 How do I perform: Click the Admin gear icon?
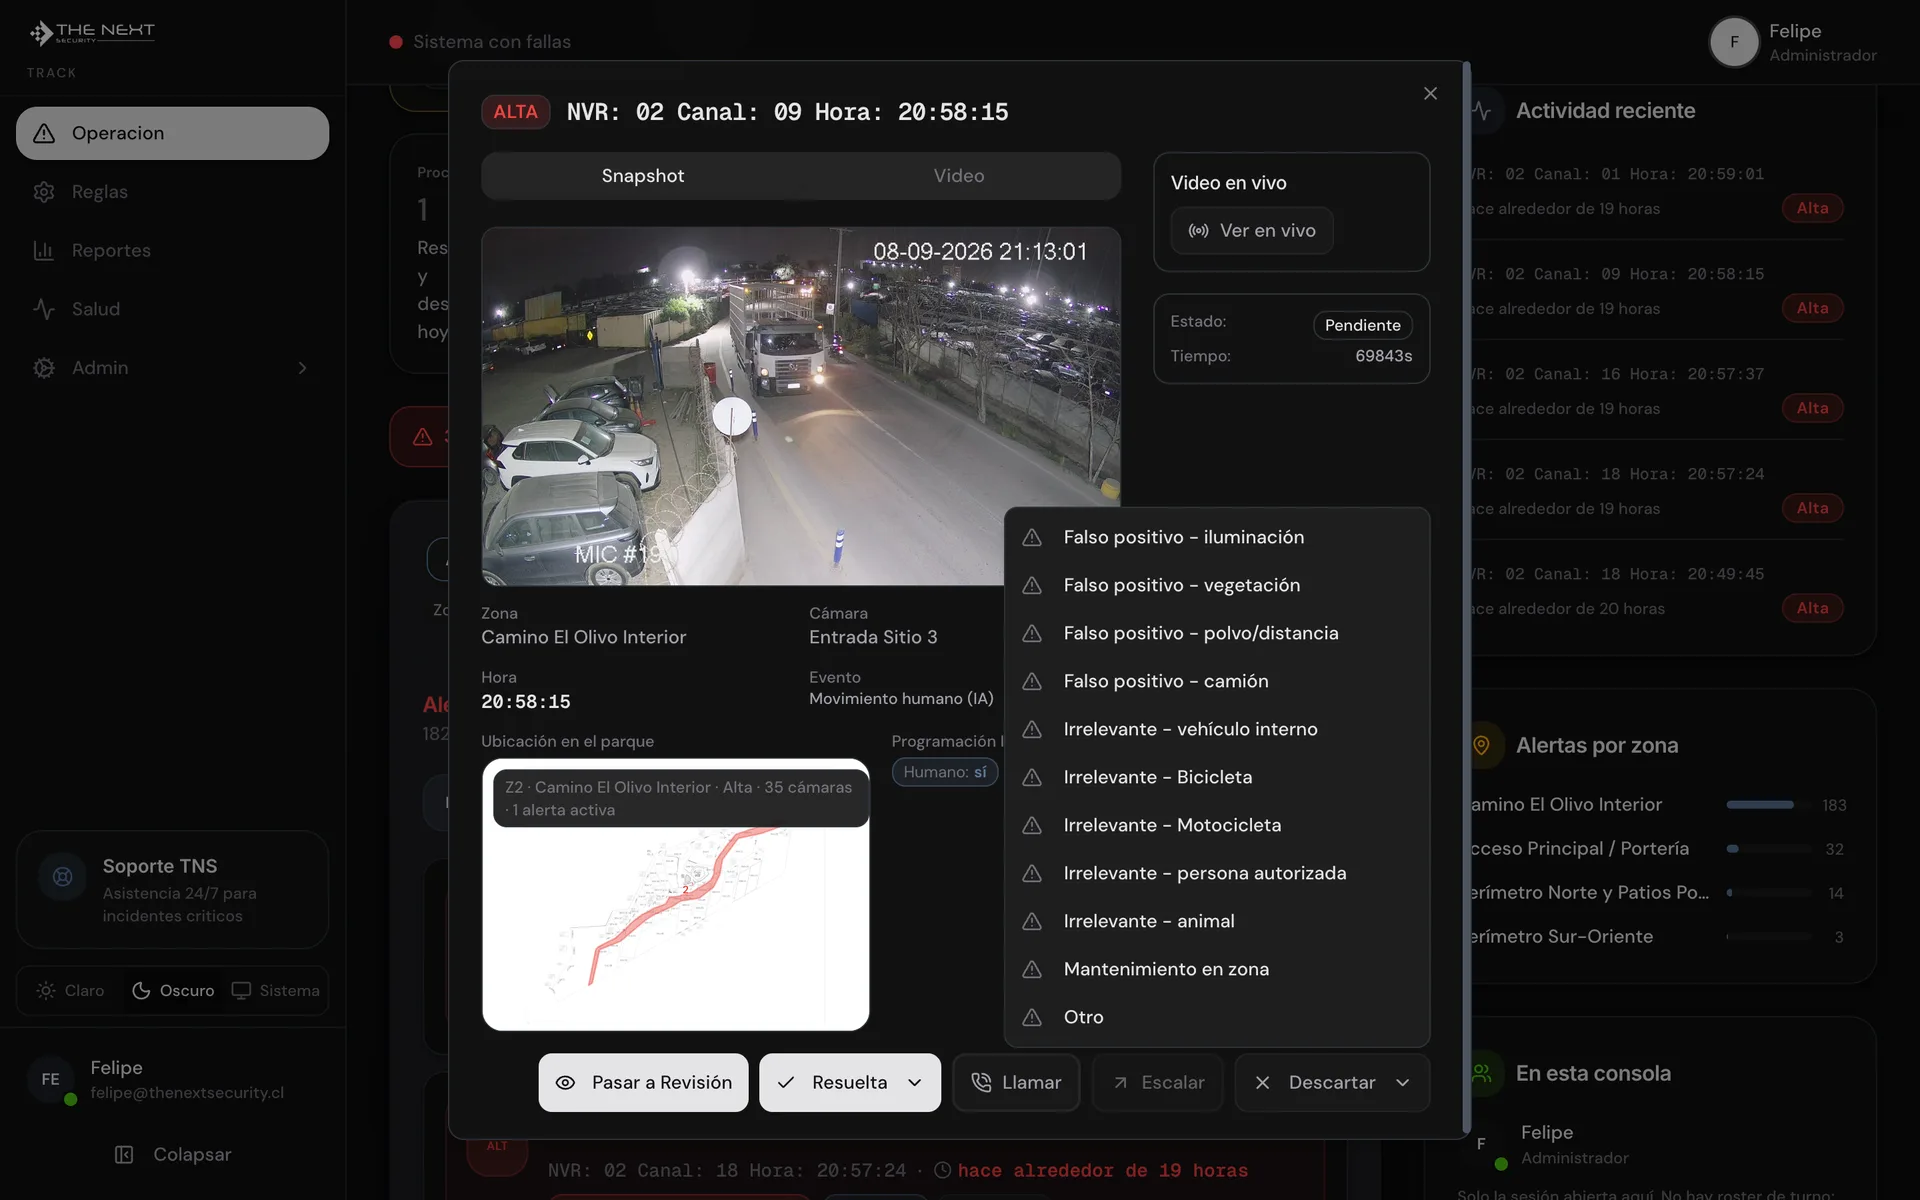44,368
